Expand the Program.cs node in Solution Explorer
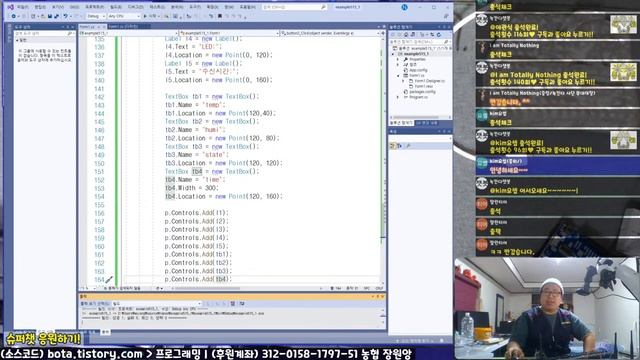 tap(398, 97)
